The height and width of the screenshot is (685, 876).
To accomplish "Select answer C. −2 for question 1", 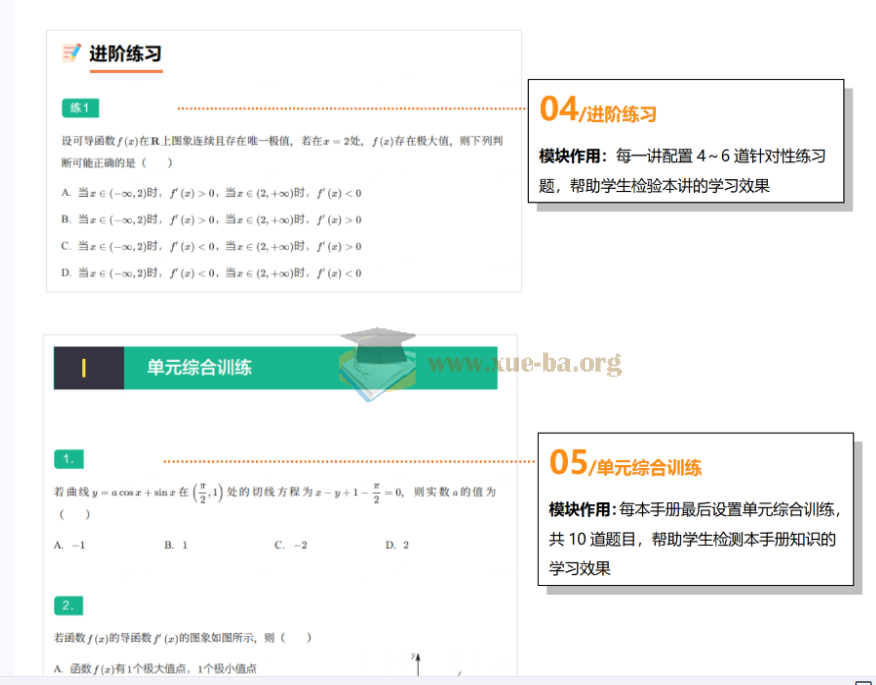I will pos(290,545).
